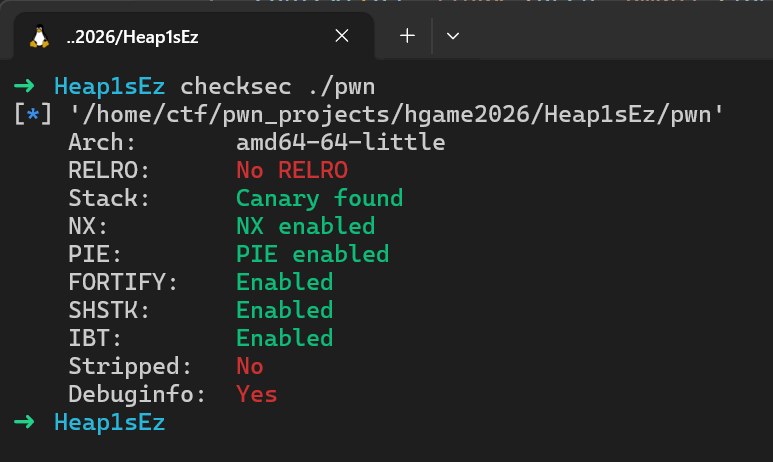
Task: Click the 'Canary found' Stack value
Action: 319,197
